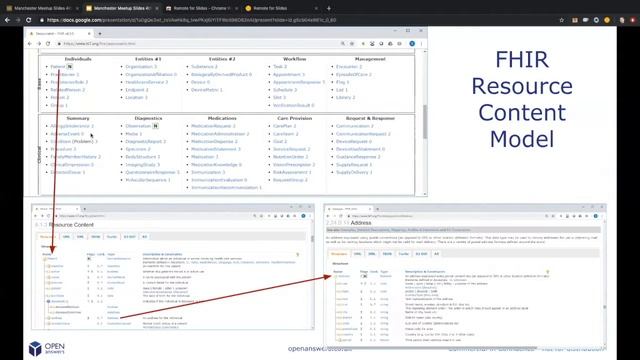The image size is (640, 360).
Task: Click reload in the embedded FHIR resourcelist browser
Action: coord(48,44)
